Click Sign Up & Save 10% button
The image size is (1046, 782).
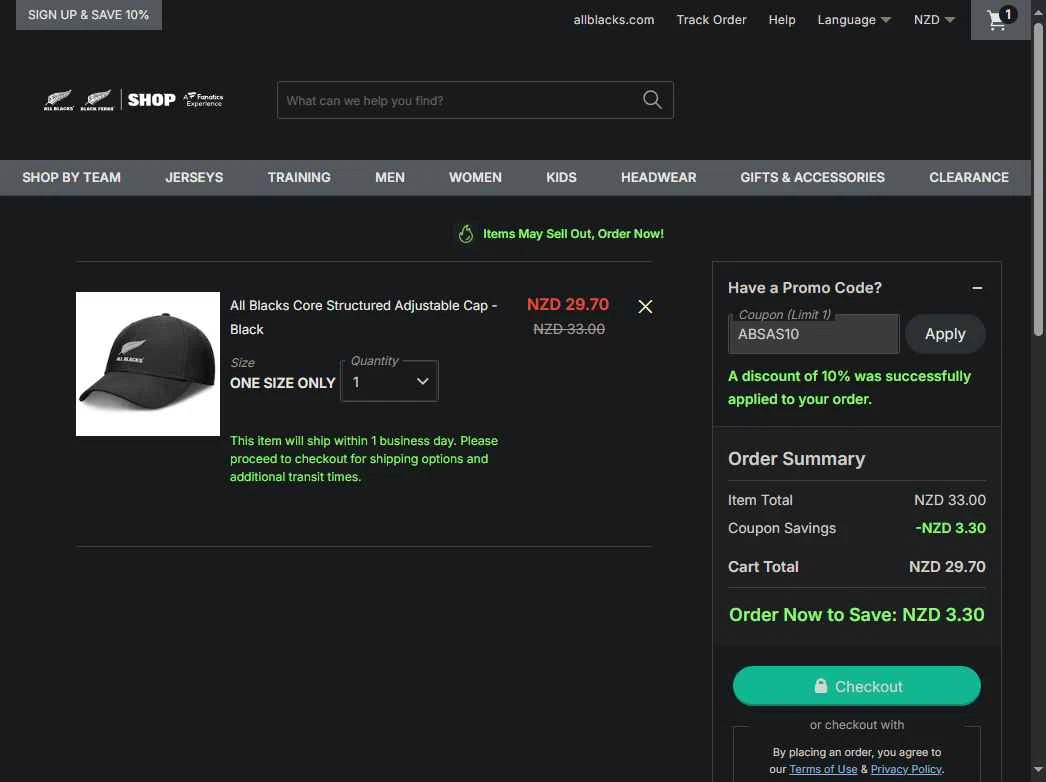point(89,15)
